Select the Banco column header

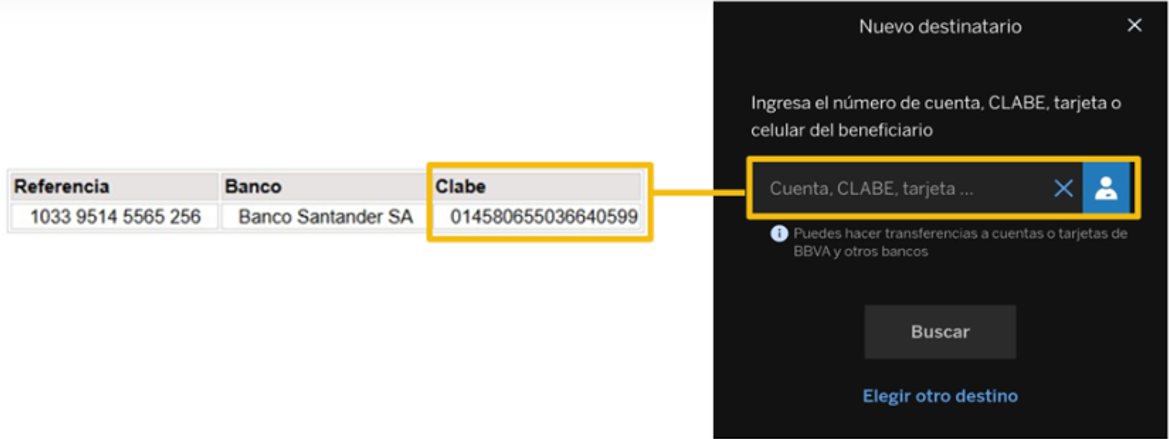(x=253, y=187)
